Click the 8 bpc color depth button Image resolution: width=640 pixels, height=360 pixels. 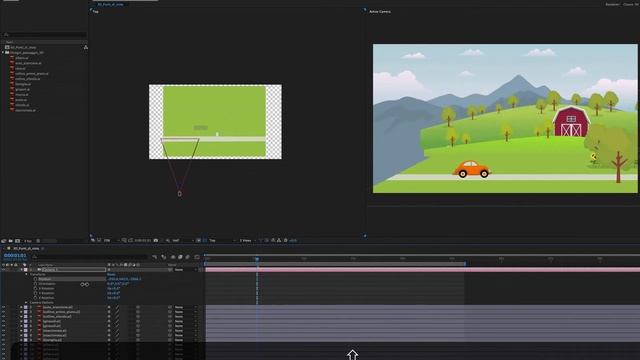28,241
